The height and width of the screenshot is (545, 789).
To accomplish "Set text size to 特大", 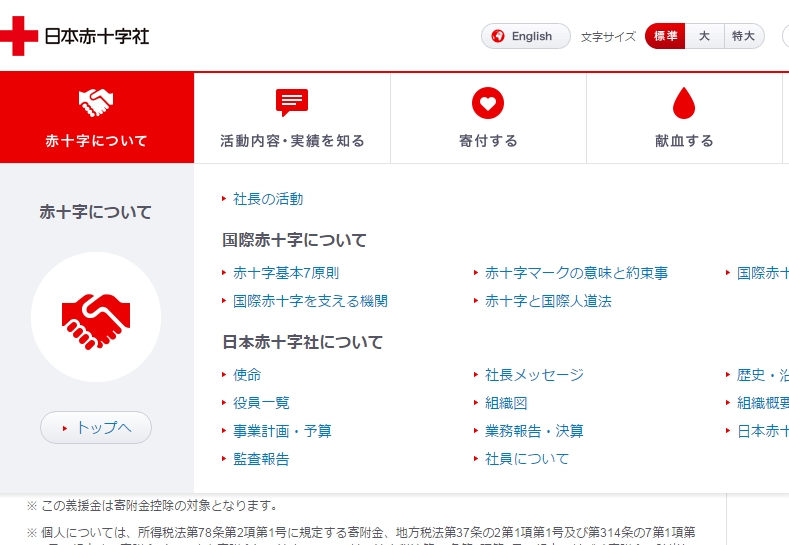I will tap(744, 36).
